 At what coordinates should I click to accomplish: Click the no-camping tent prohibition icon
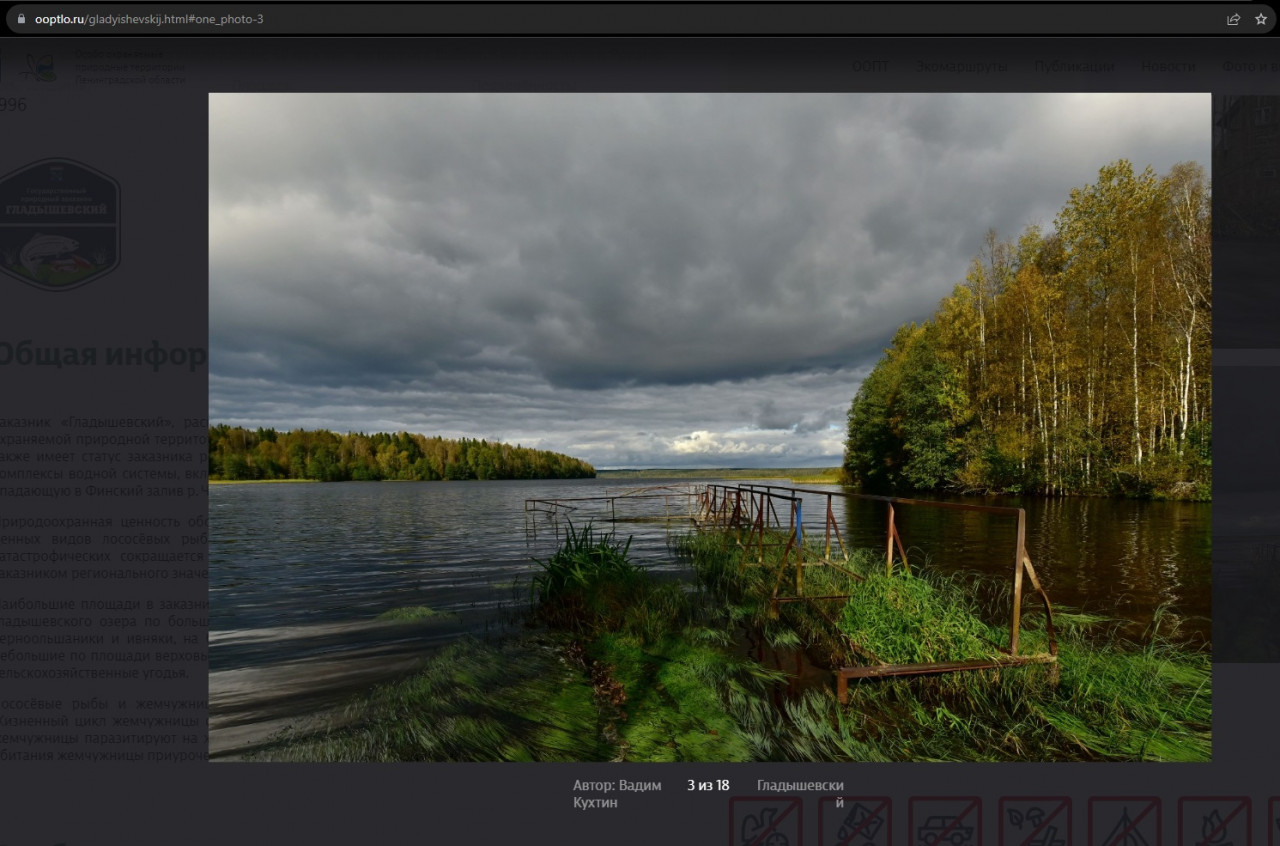click(x=1125, y=821)
